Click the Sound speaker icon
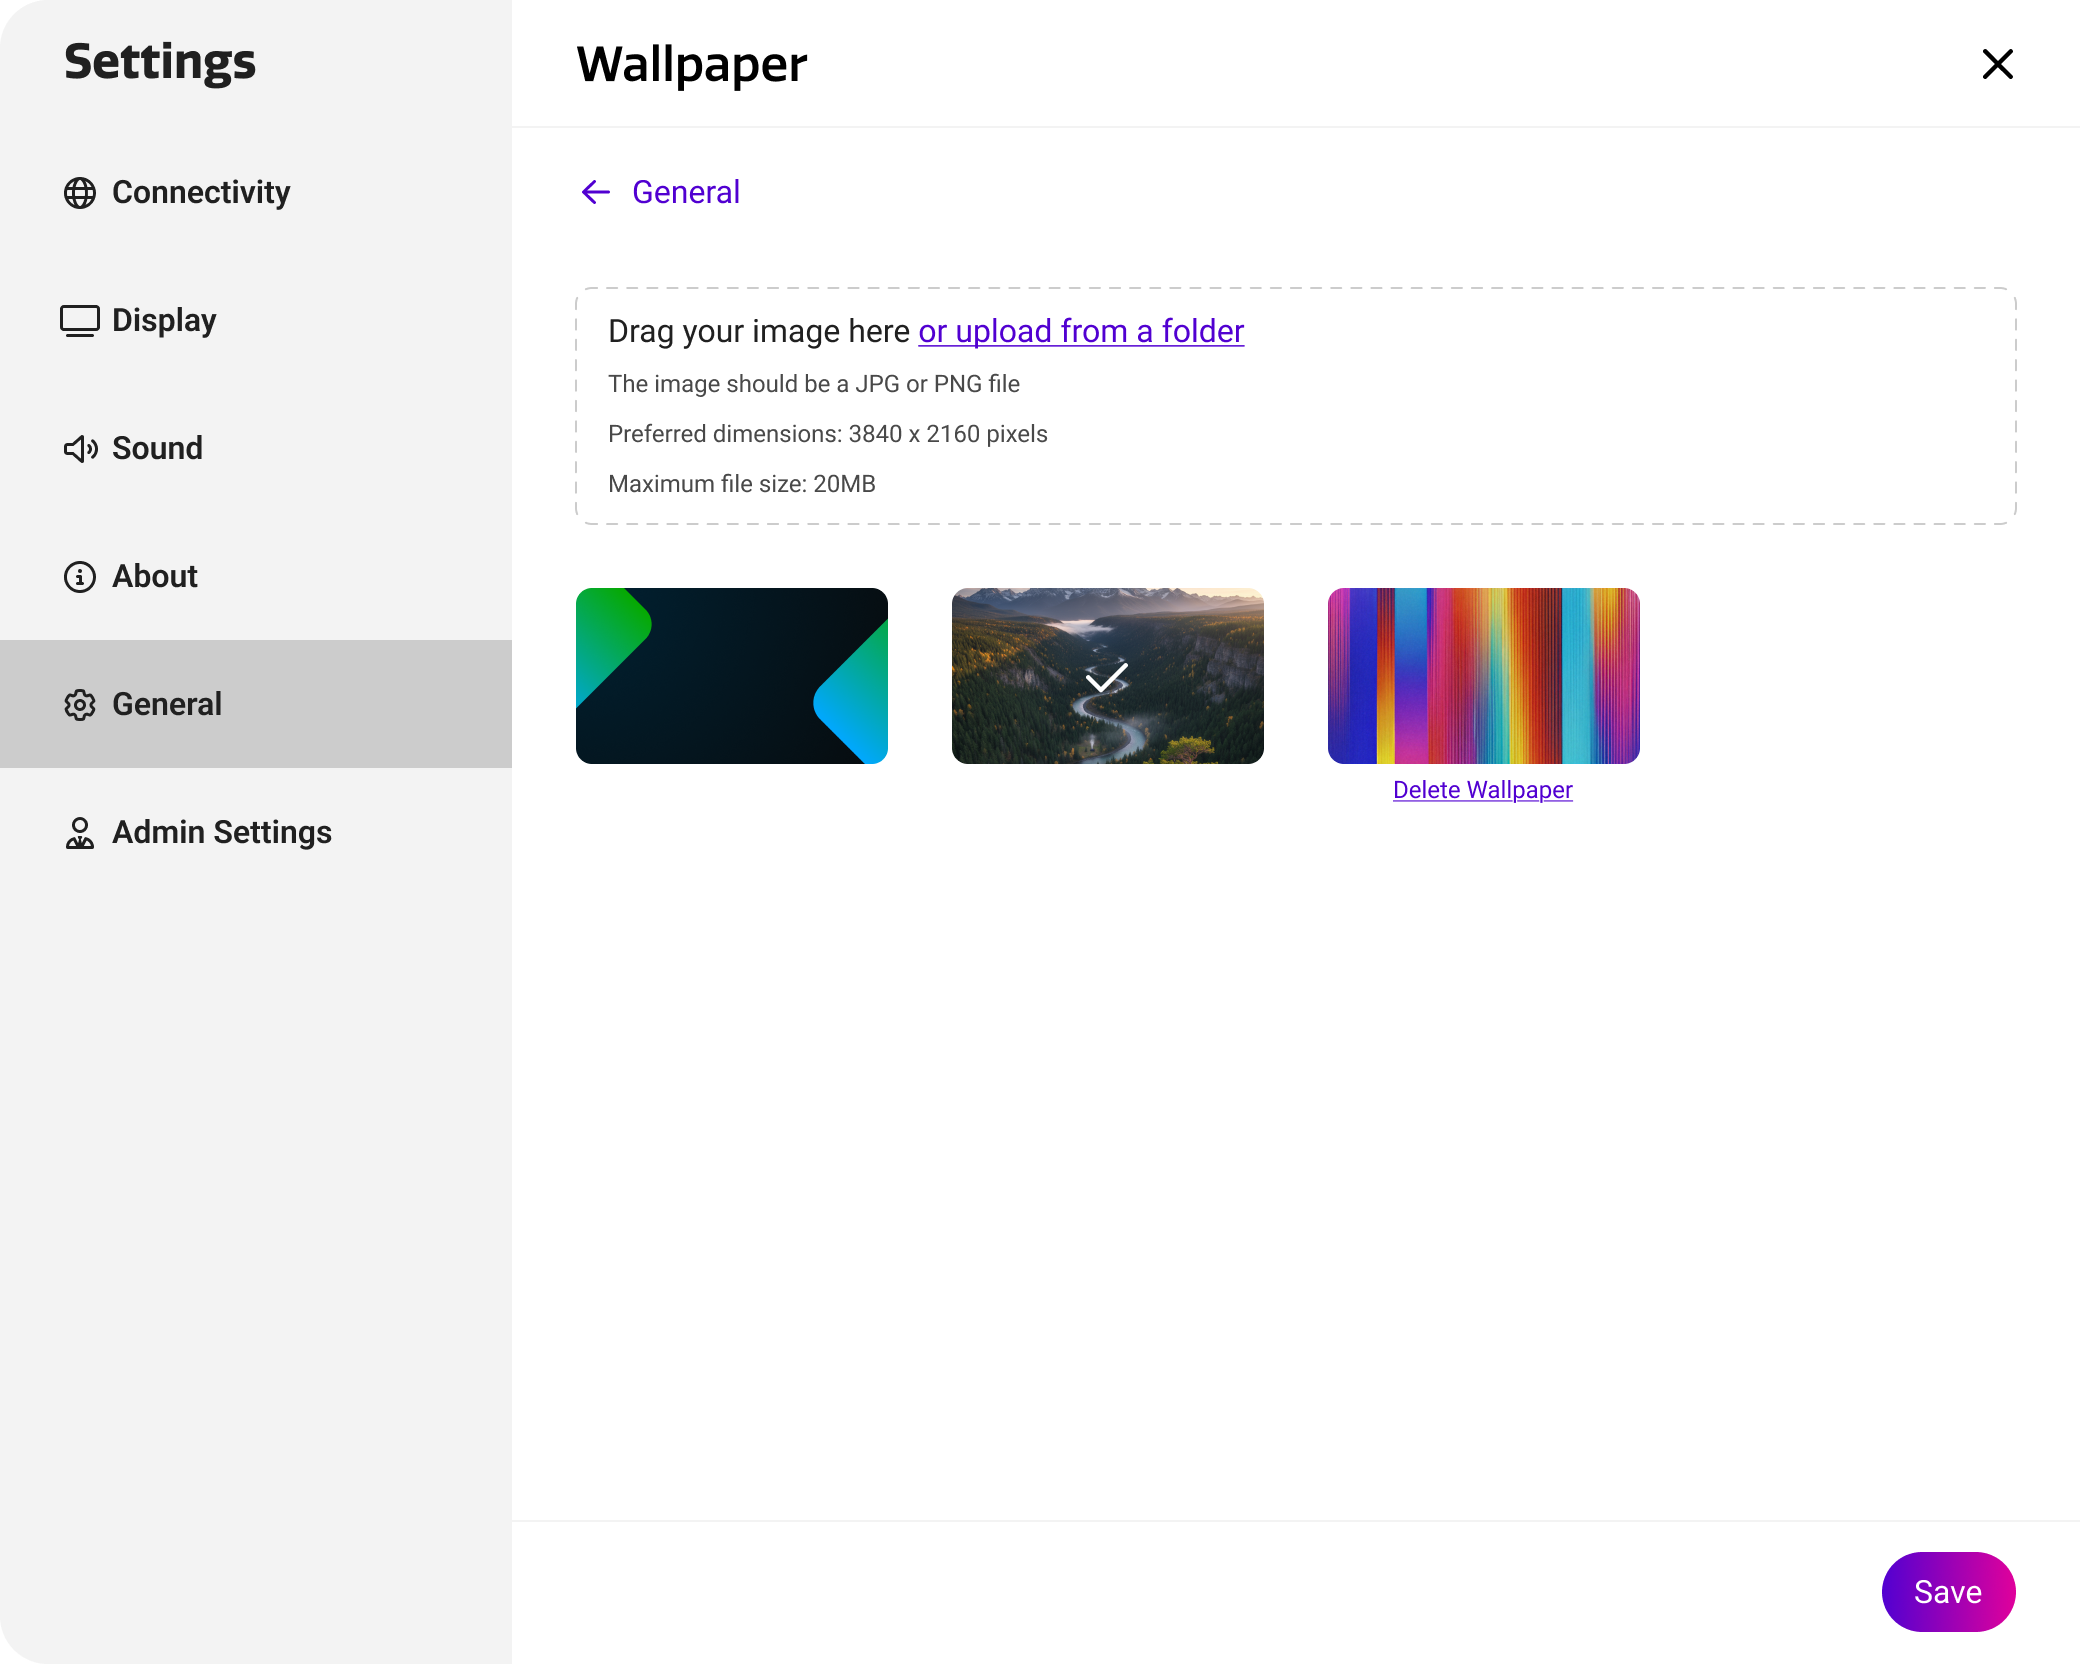Screen dimensions: 2080x1664 [x=80, y=449]
